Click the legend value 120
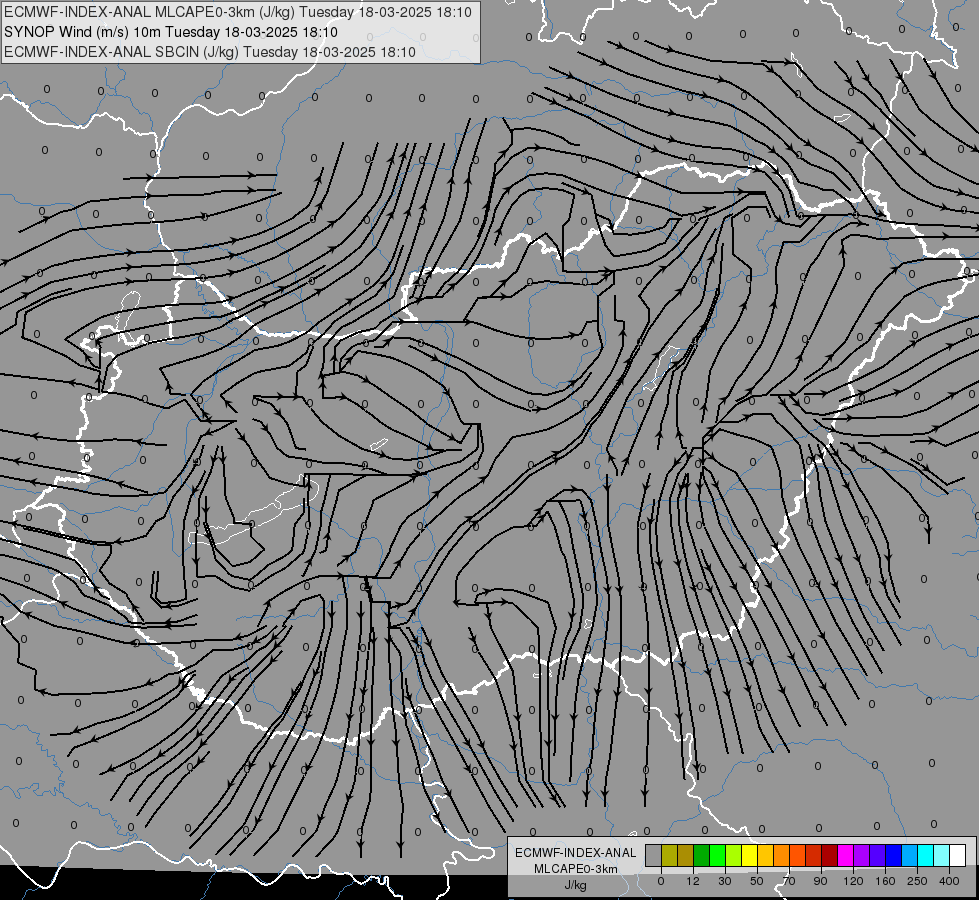 click(853, 881)
